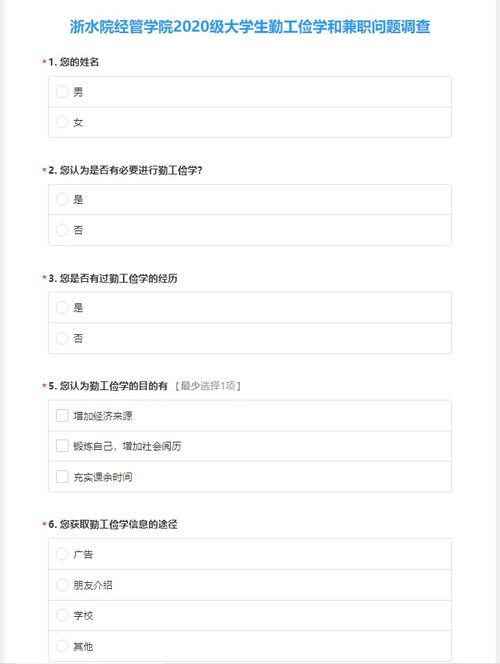Click question 5 label 勤工俭学的目的
Screen dimensions: 500x664
(x=108, y=386)
